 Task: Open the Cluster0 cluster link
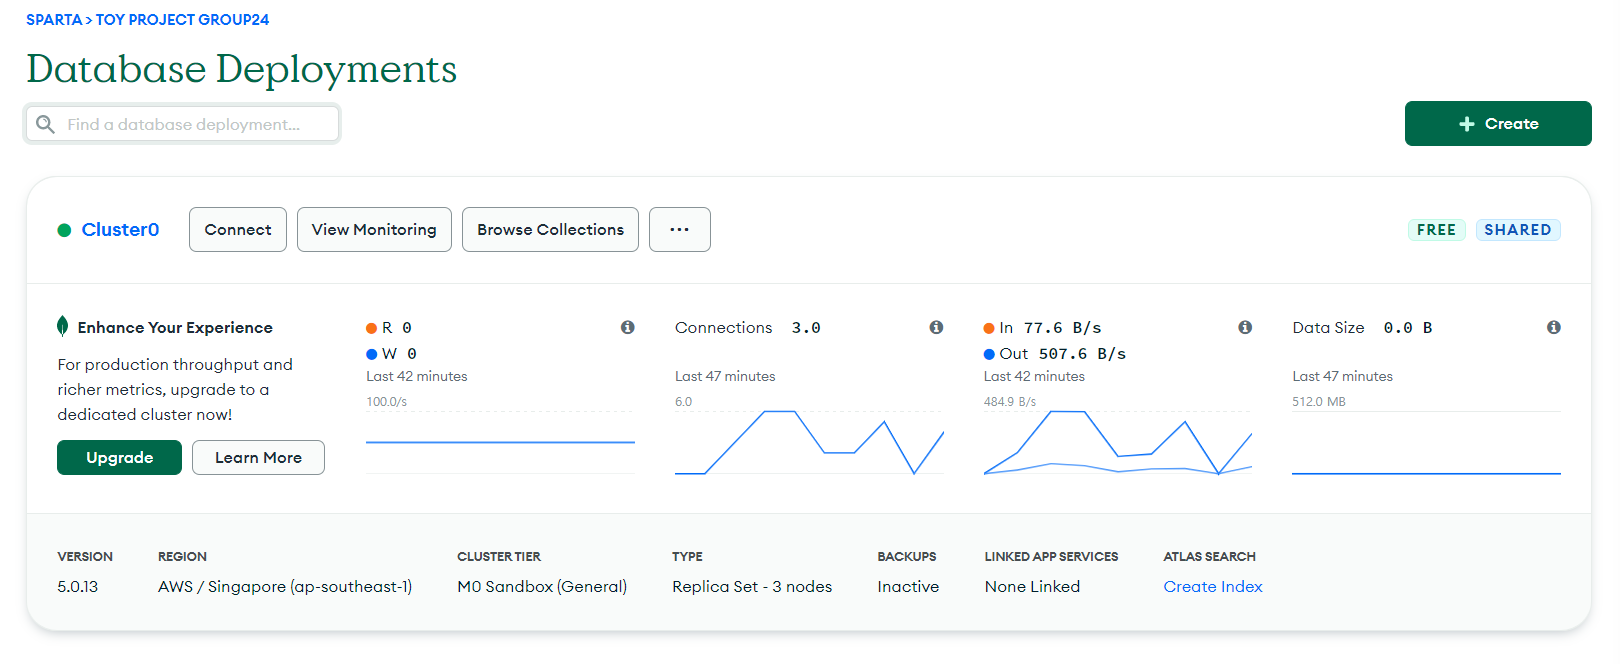pyautogui.click(x=120, y=230)
